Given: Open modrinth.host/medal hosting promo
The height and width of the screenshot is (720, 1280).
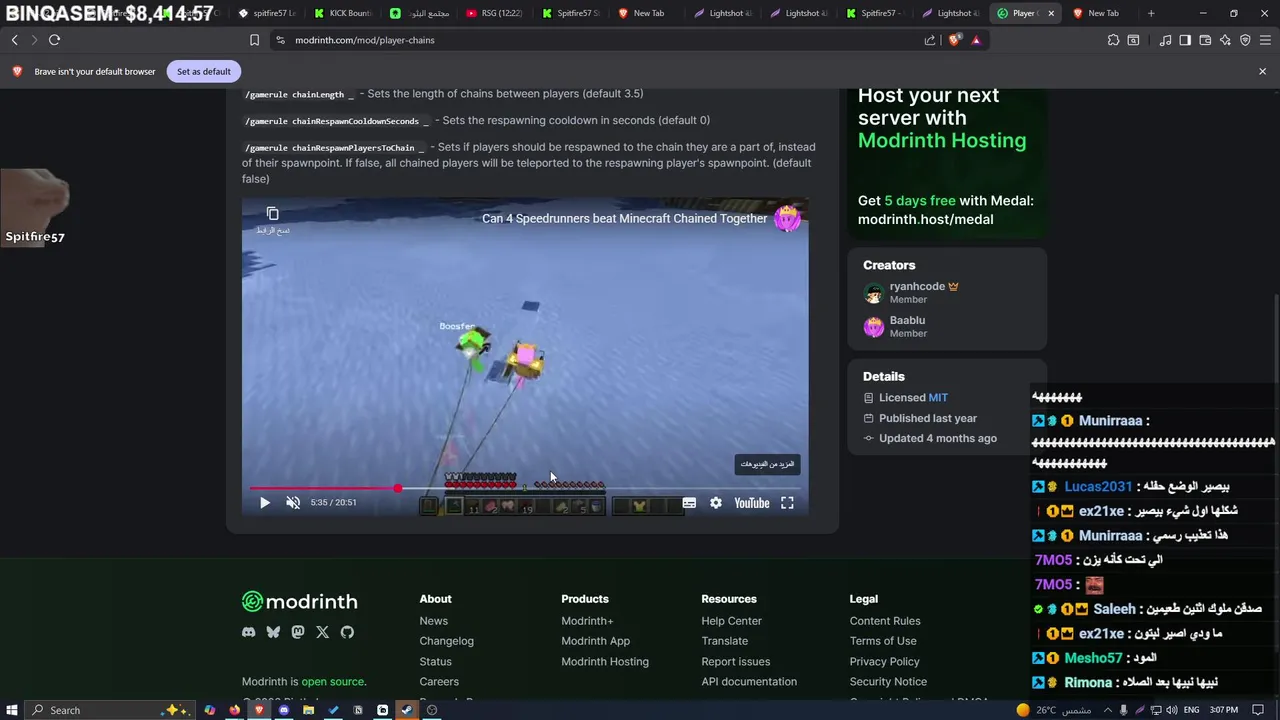Looking at the screenshot, I should pyautogui.click(x=925, y=219).
